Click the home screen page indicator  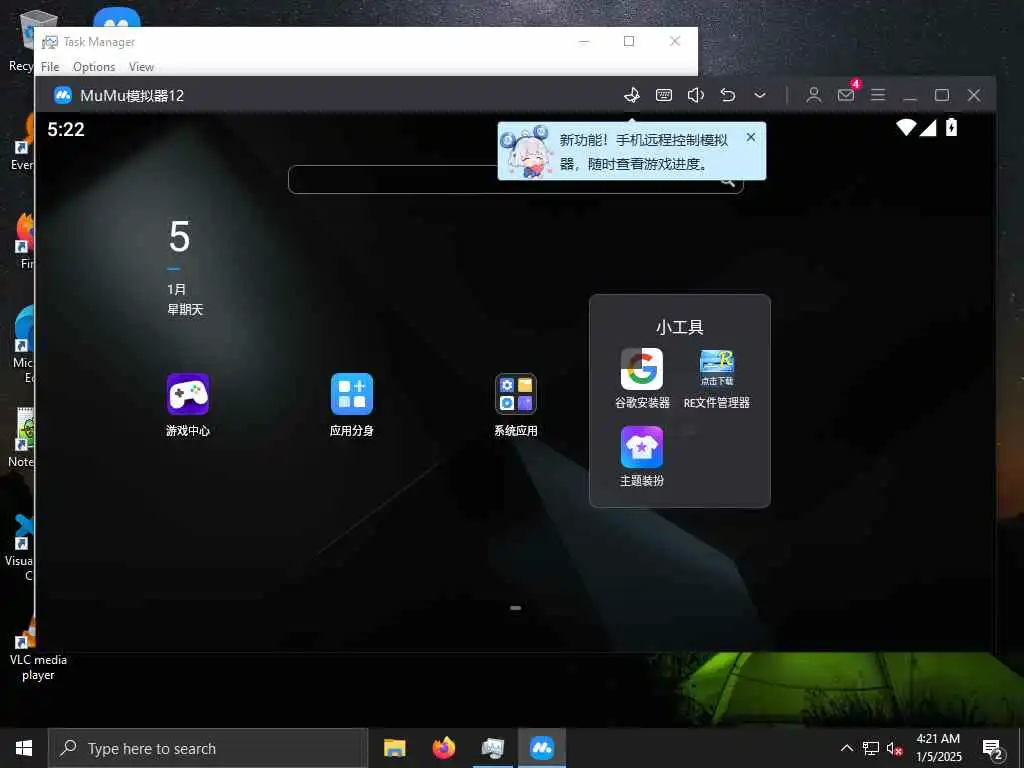point(516,608)
